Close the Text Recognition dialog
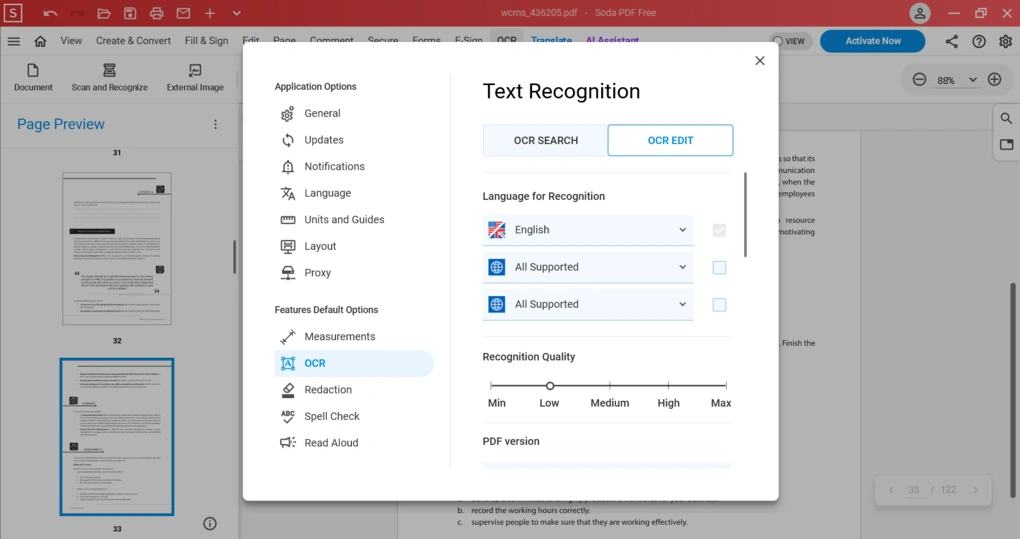Image resolution: width=1020 pixels, height=539 pixels. coord(760,61)
